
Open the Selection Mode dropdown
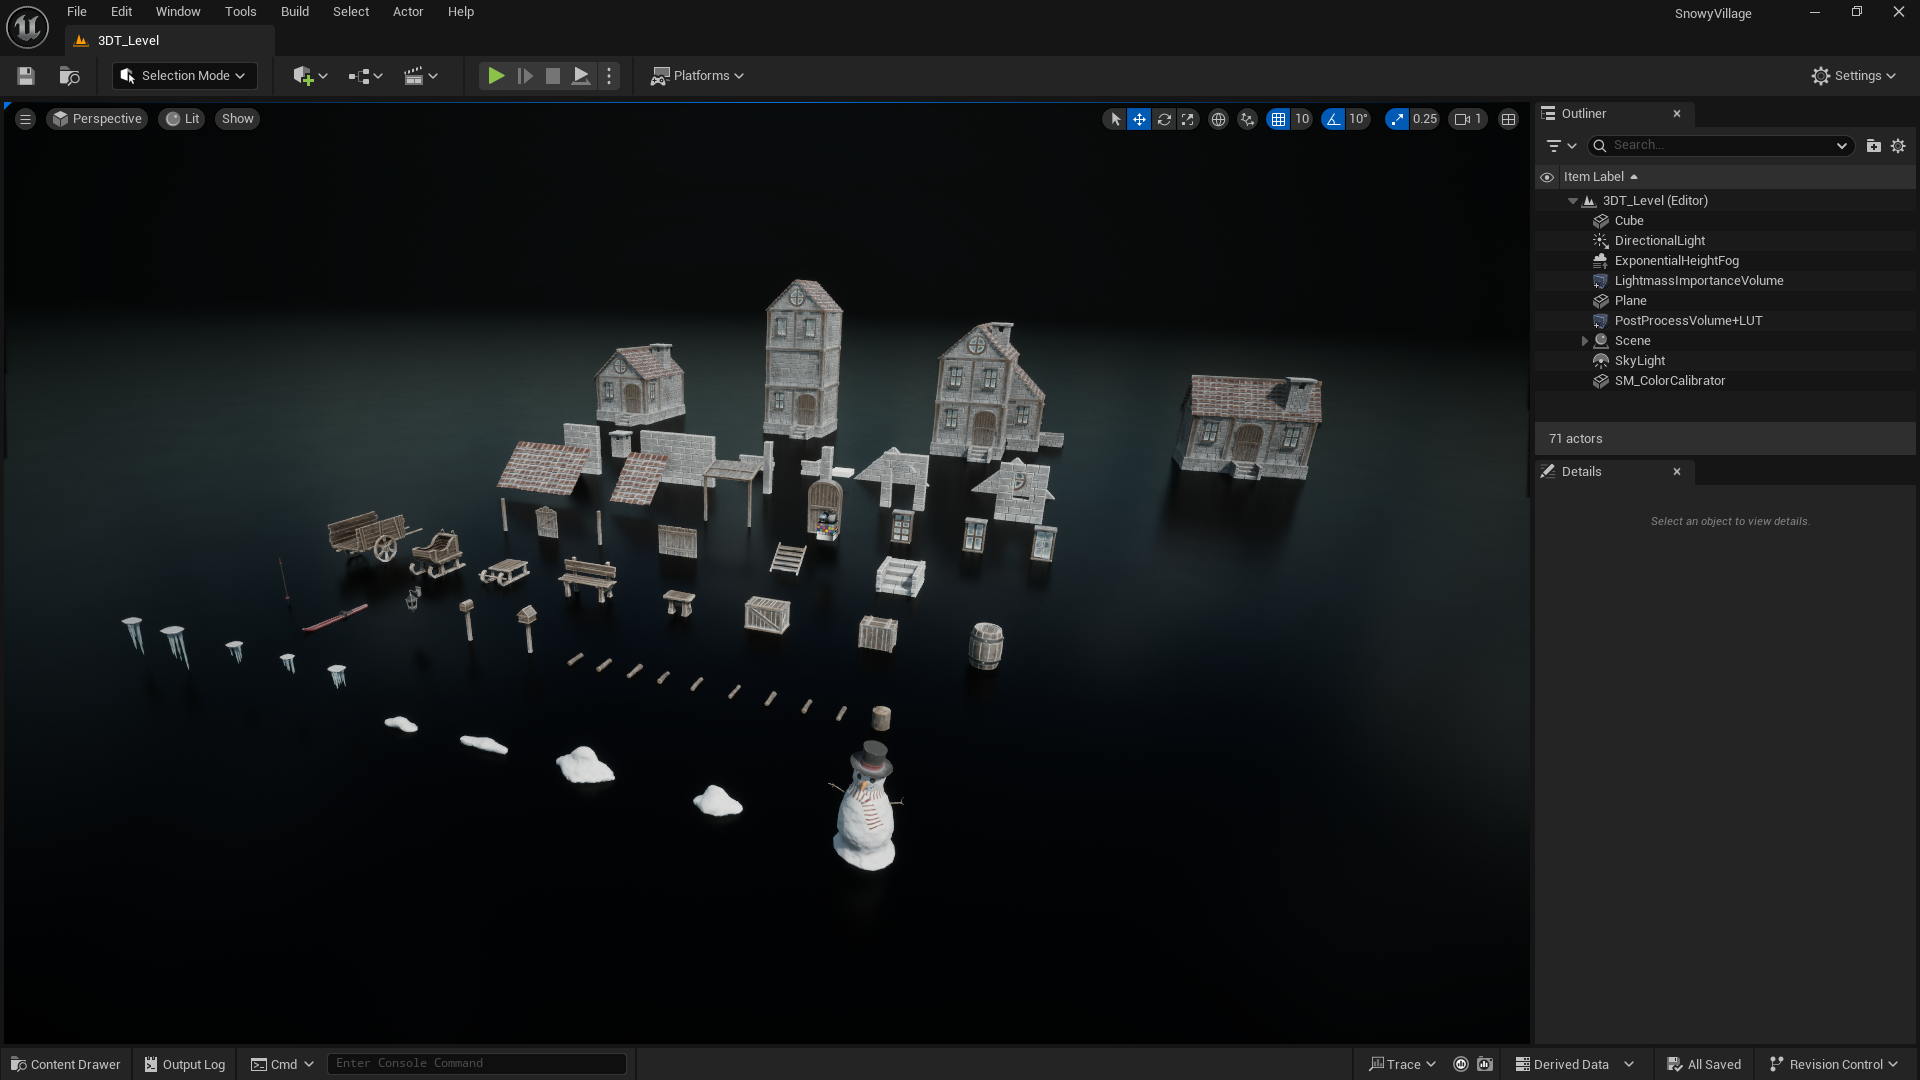click(184, 76)
